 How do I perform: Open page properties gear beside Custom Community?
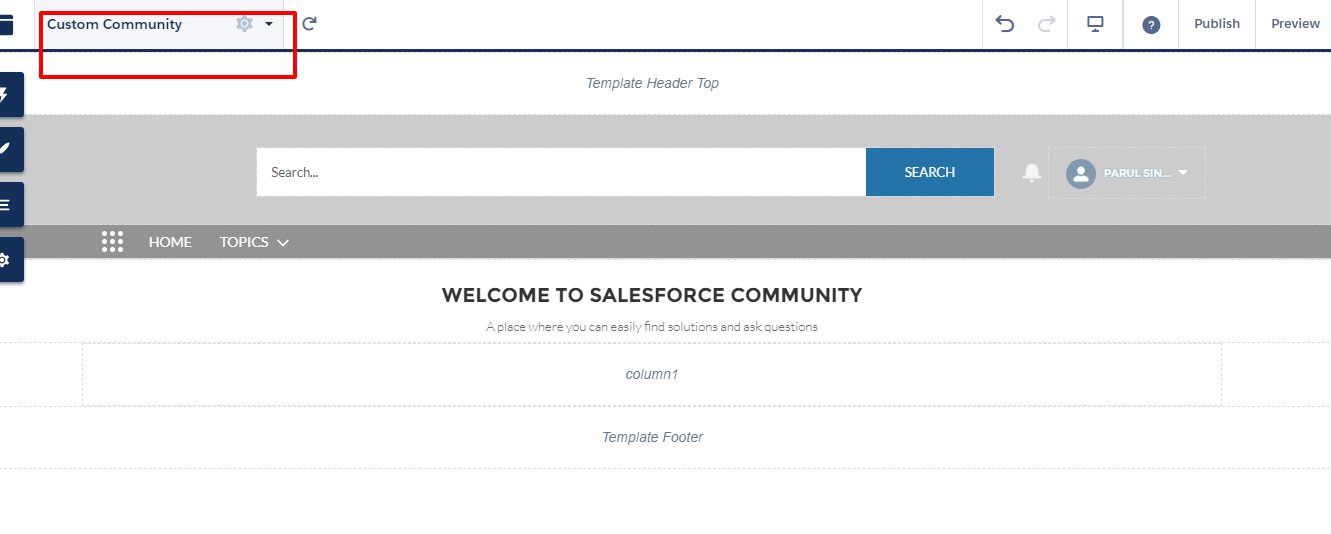click(244, 24)
